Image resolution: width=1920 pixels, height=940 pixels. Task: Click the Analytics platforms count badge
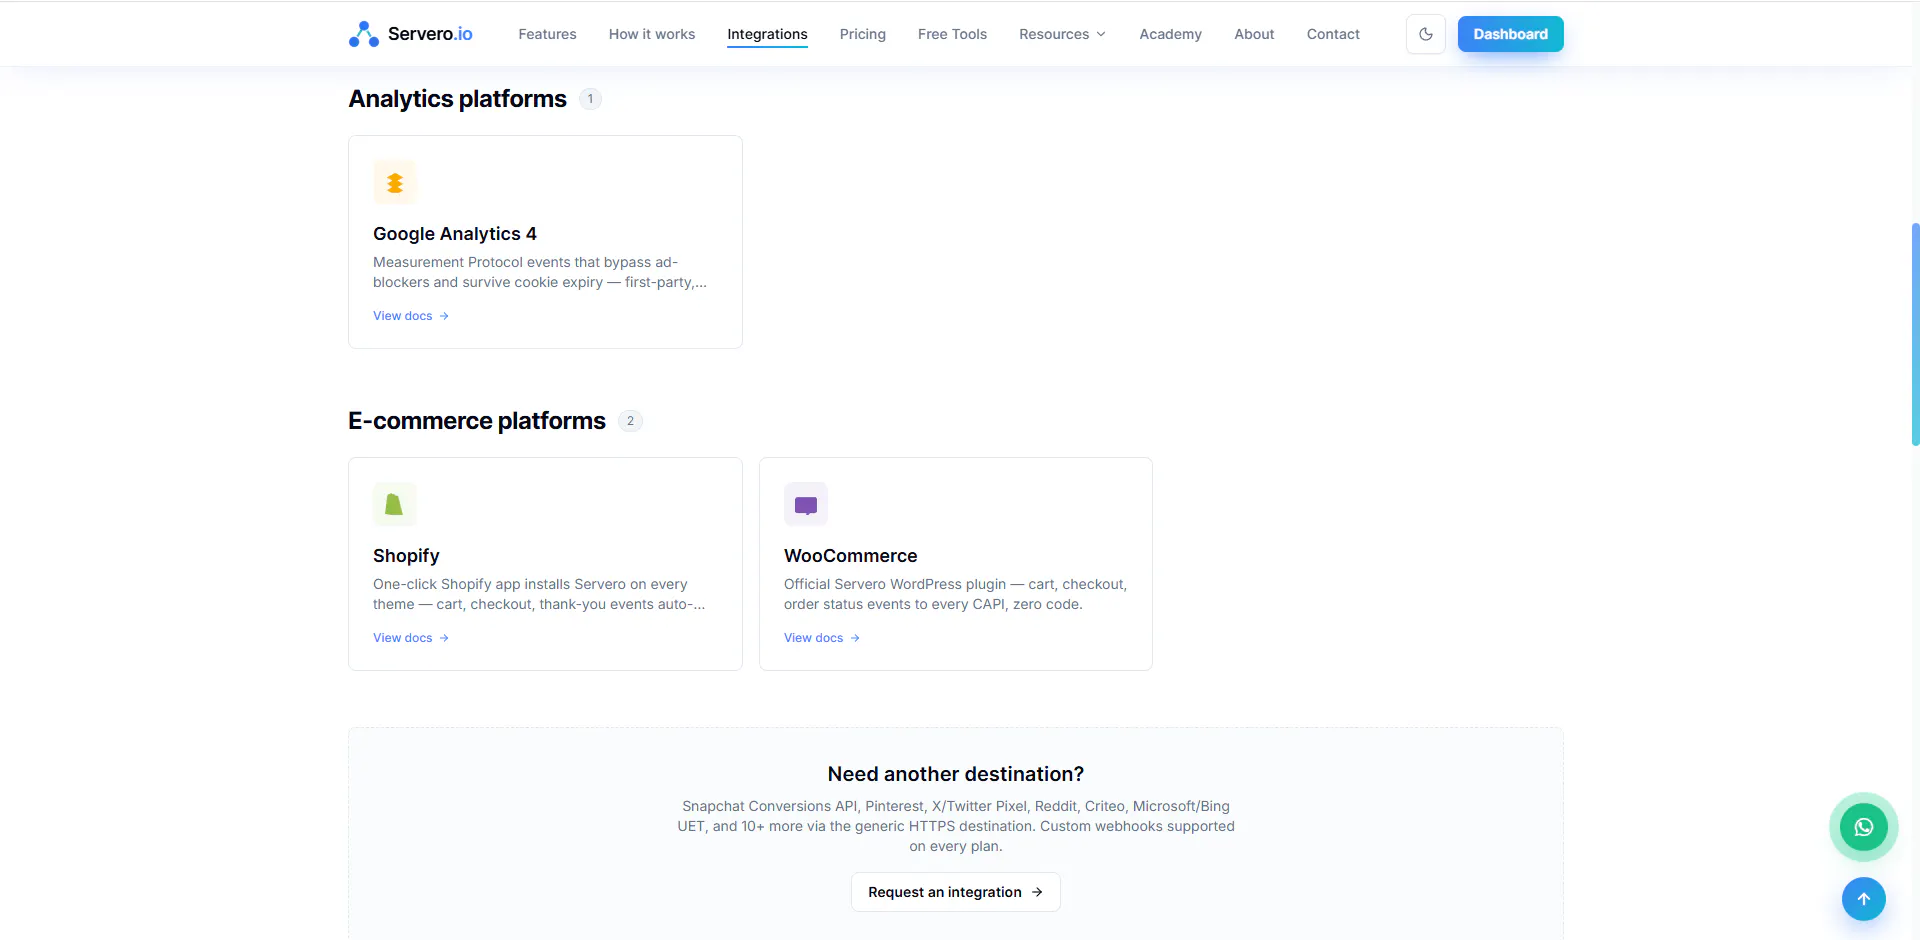click(590, 99)
